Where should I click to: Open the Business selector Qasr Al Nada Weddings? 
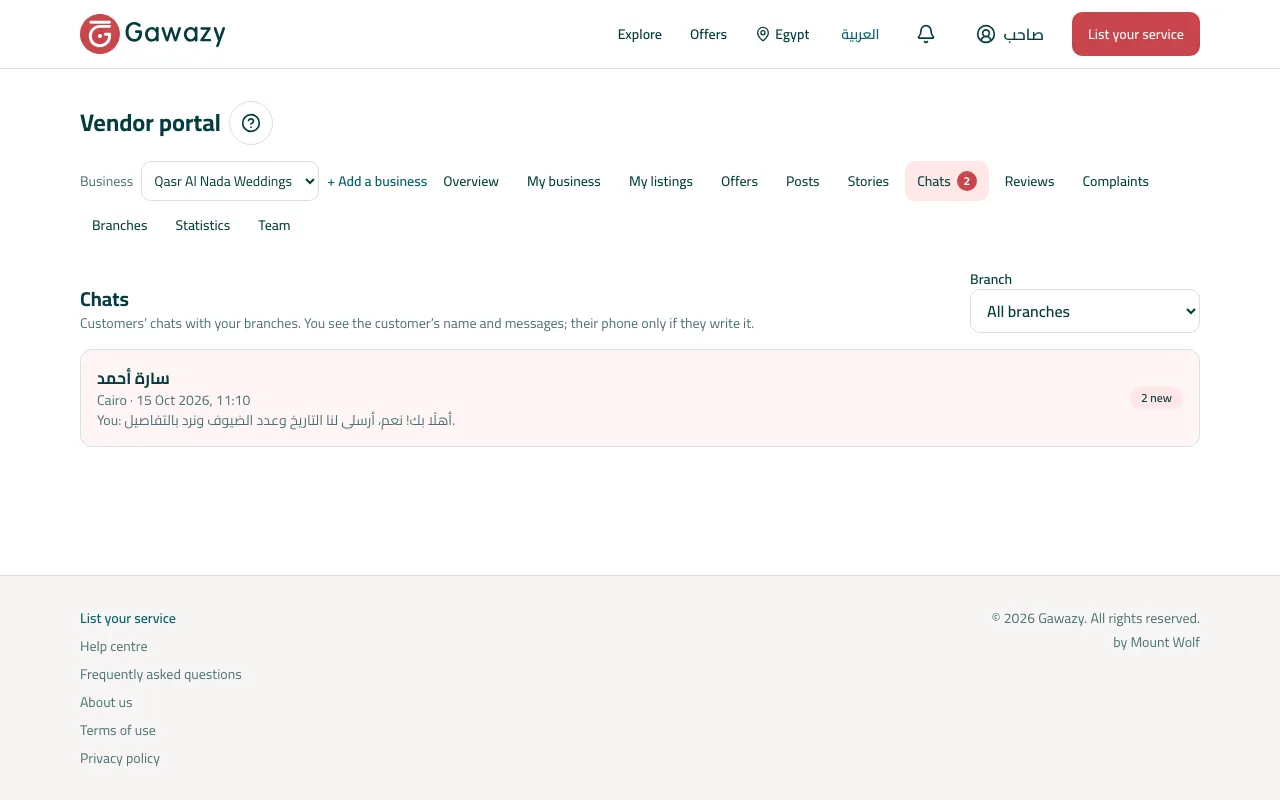[230, 181]
